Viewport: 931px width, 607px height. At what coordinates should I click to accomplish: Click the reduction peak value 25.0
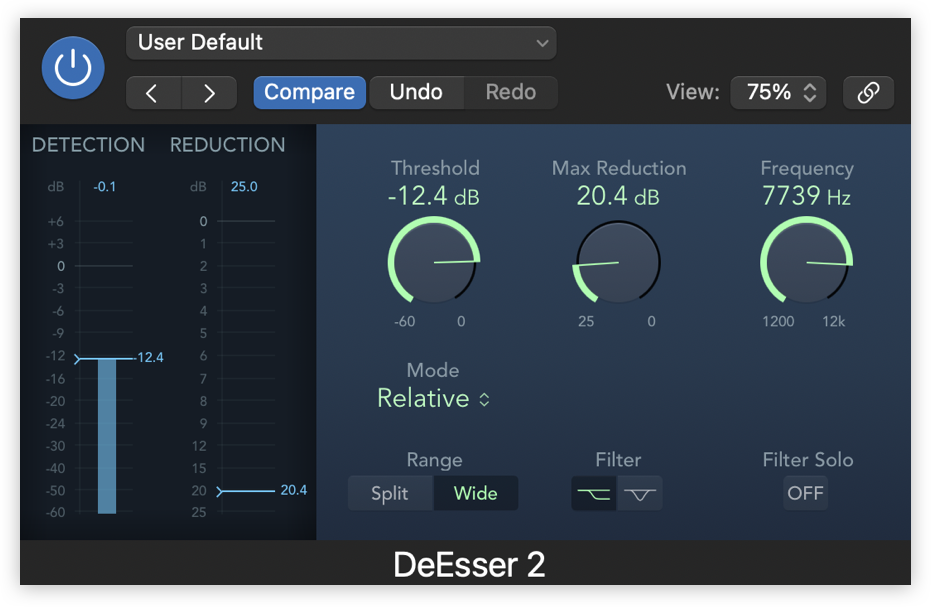(244, 186)
